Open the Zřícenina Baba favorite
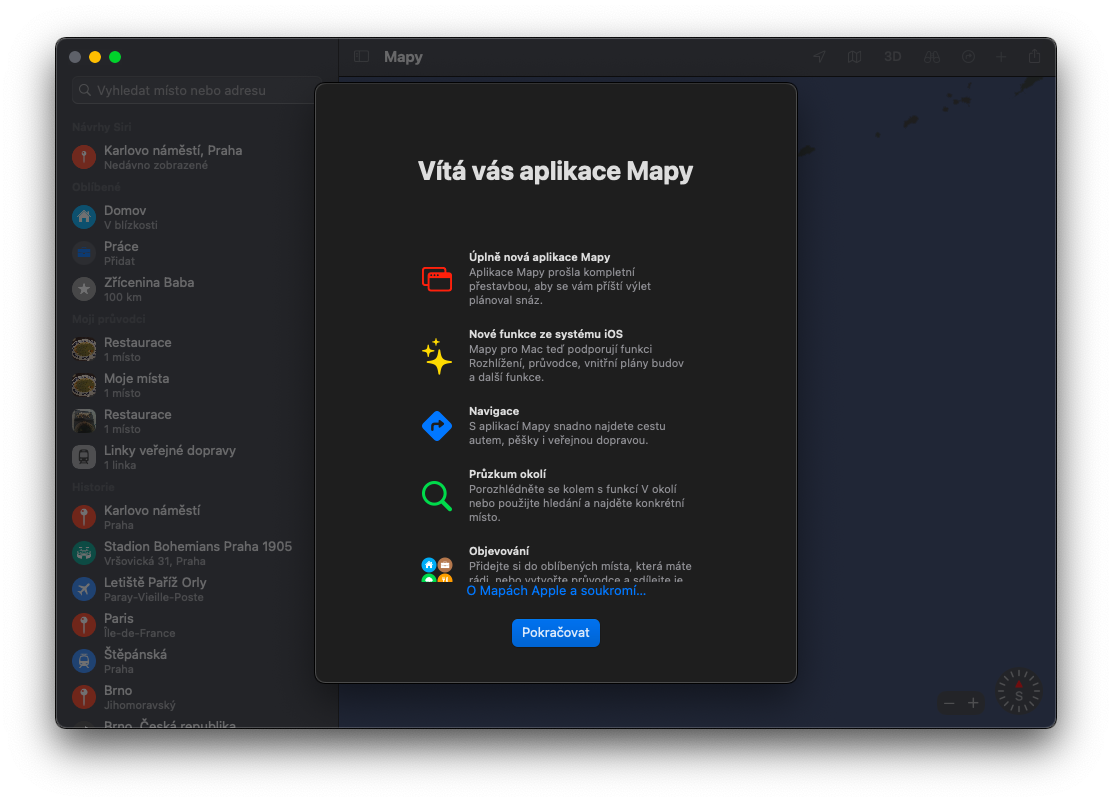Viewport: 1112px width, 802px height. (196, 289)
